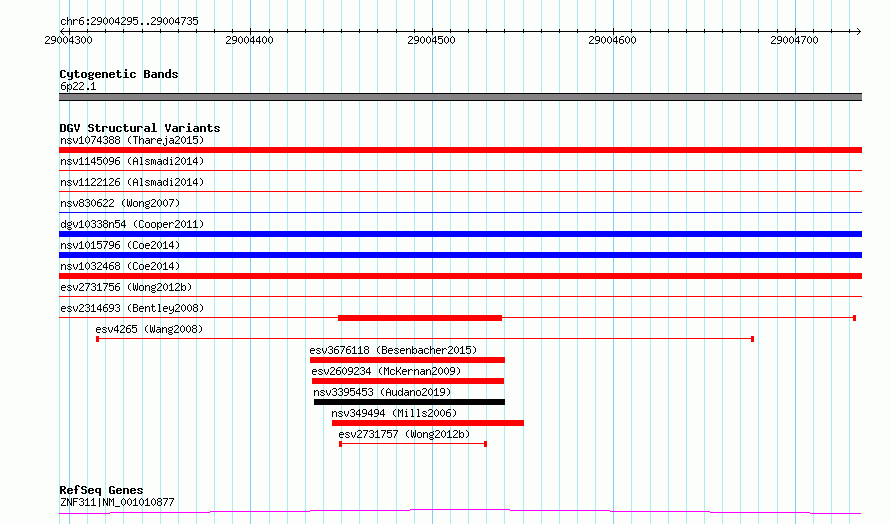
Task: Click the red bar of esv3676118
Action: point(407,360)
